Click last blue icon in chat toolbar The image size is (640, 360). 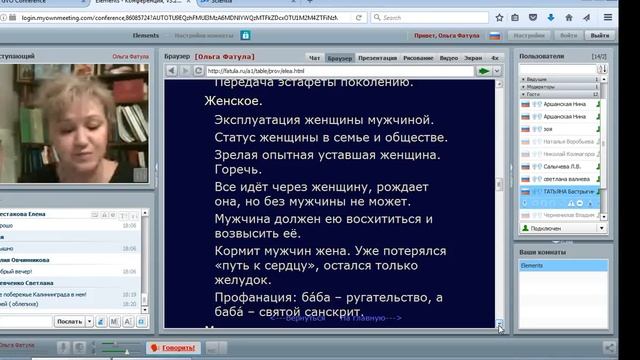click(141, 322)
